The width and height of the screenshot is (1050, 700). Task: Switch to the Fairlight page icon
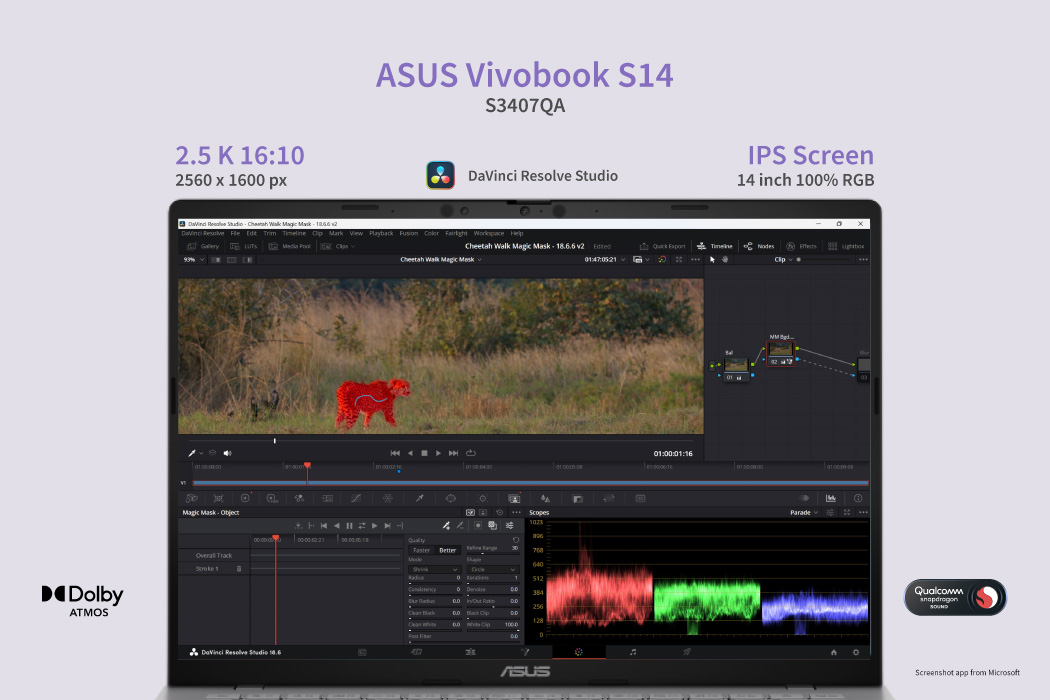click(x=633, y=652)
